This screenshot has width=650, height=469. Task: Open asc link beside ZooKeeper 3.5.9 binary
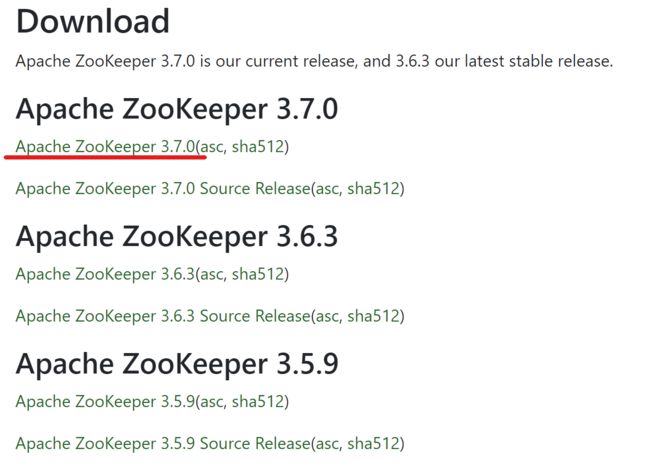click(211, 401)
